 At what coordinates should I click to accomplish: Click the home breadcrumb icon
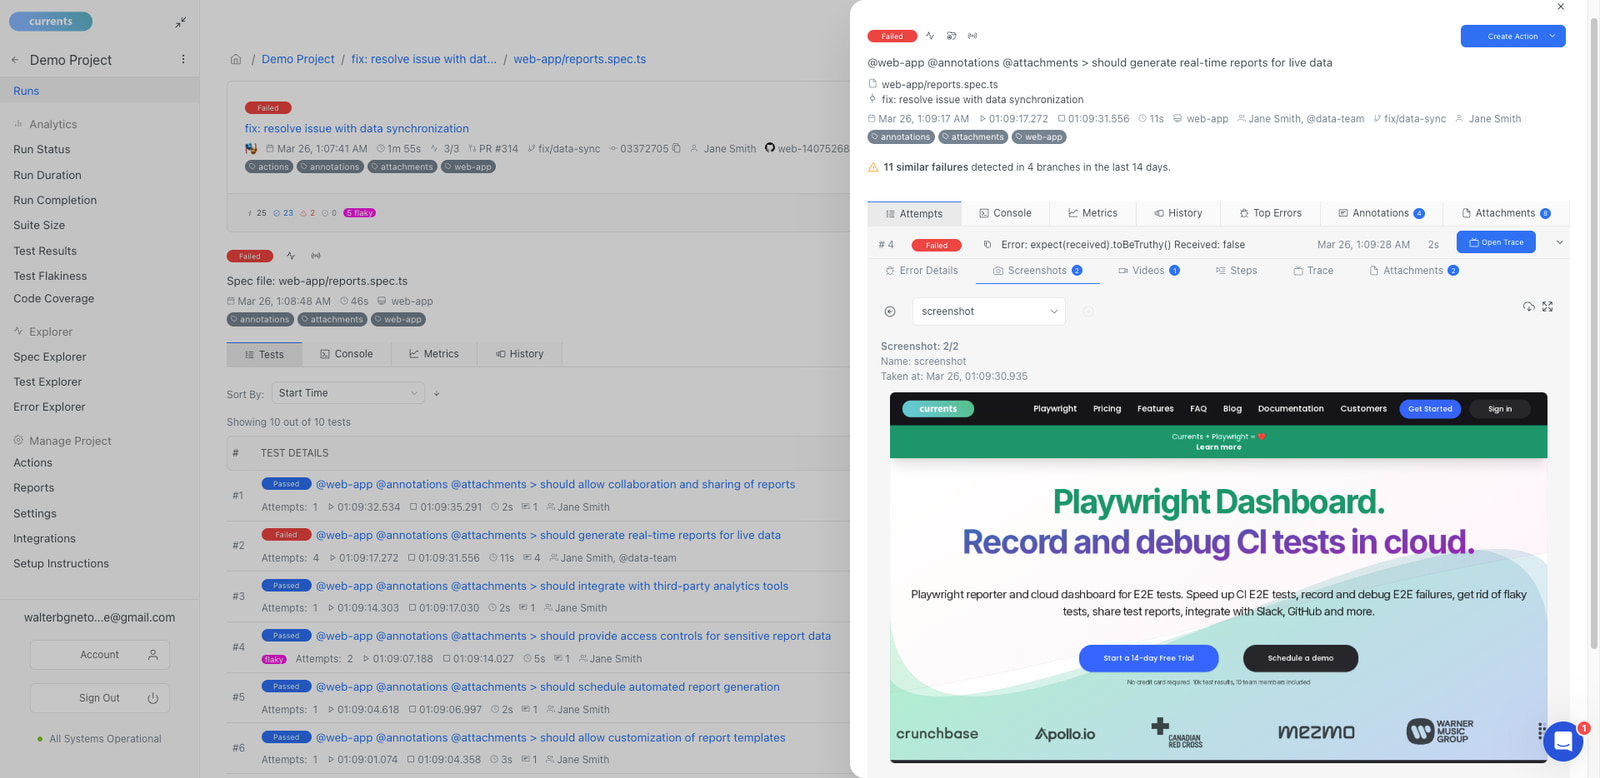coord(236,59)
